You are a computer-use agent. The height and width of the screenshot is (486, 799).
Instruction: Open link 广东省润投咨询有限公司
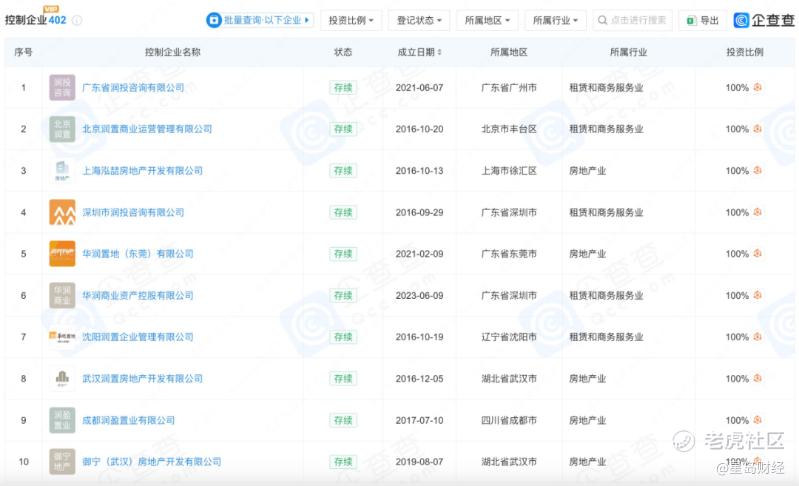[133, 88]
